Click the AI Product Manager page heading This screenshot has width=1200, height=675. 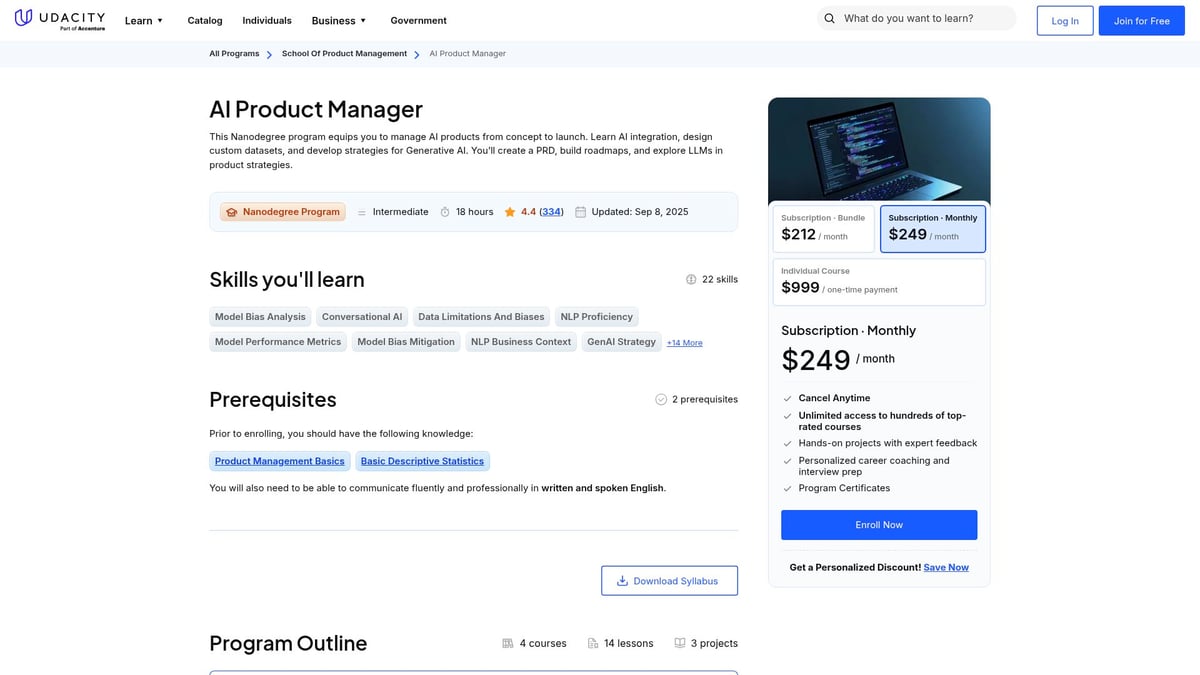pos(316,109)
